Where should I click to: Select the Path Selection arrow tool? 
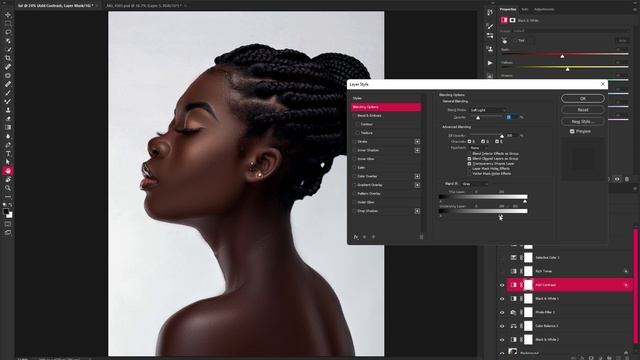8,162
